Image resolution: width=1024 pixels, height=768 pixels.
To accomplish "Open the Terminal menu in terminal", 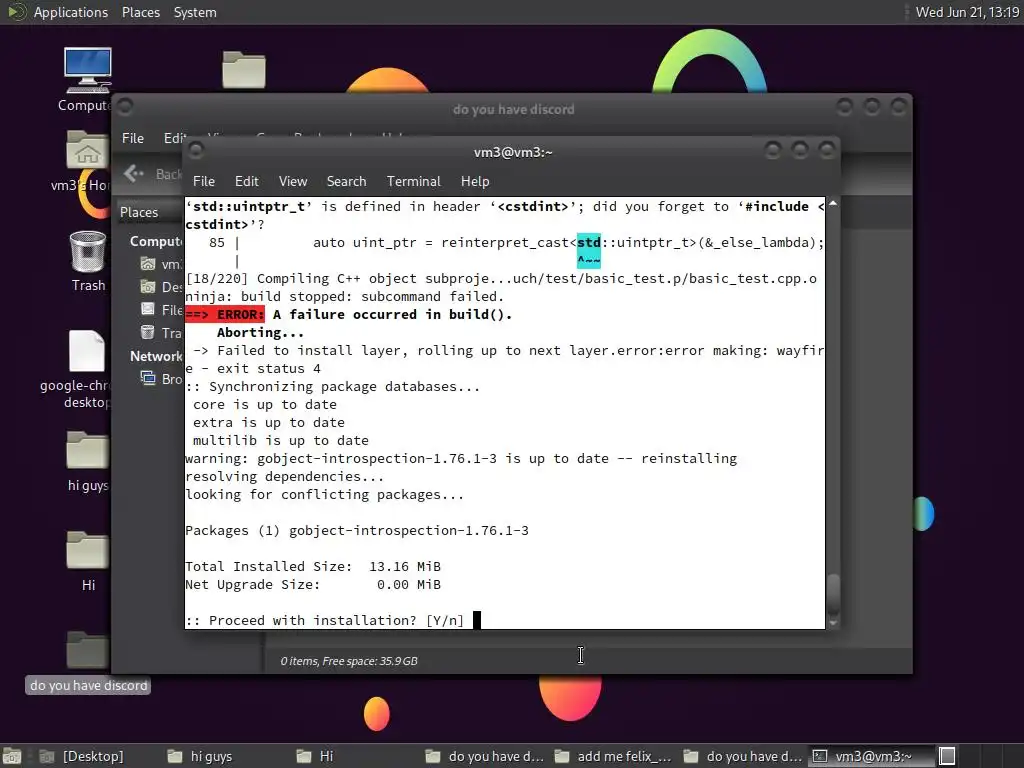I will [x=413, y=181].
